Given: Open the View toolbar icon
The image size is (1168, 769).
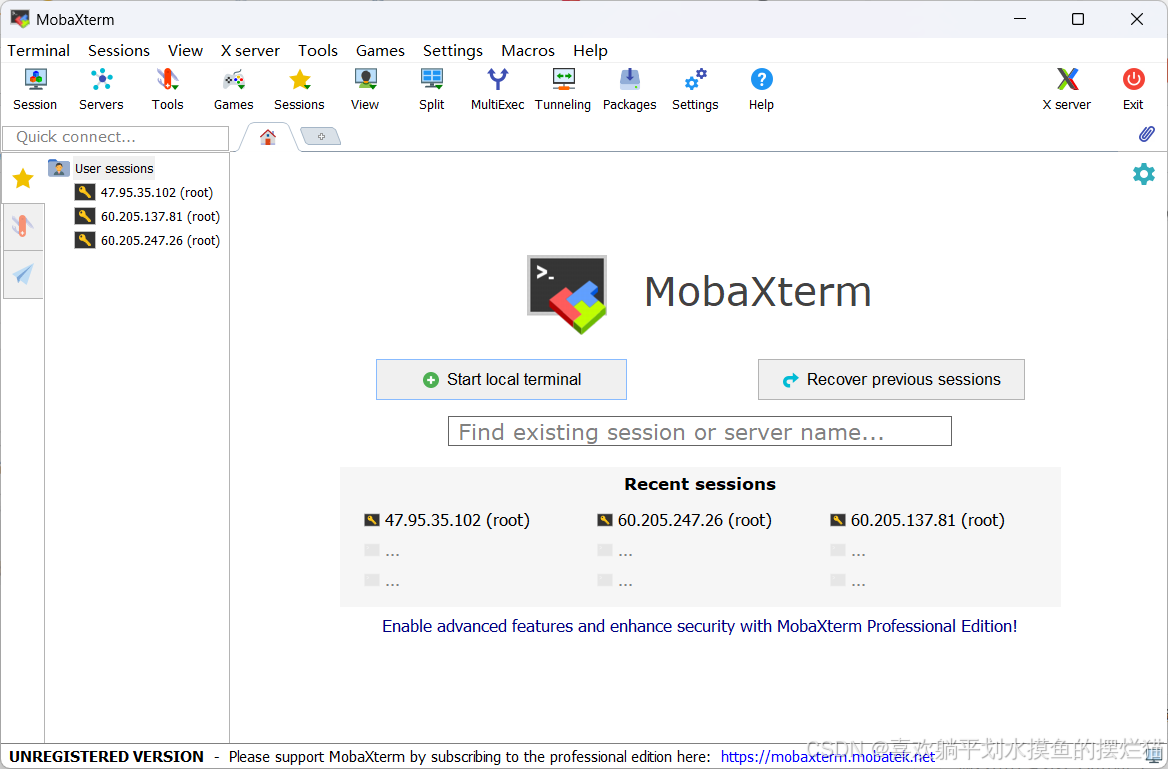Looking at the screenshot, I should pos(365,89).
